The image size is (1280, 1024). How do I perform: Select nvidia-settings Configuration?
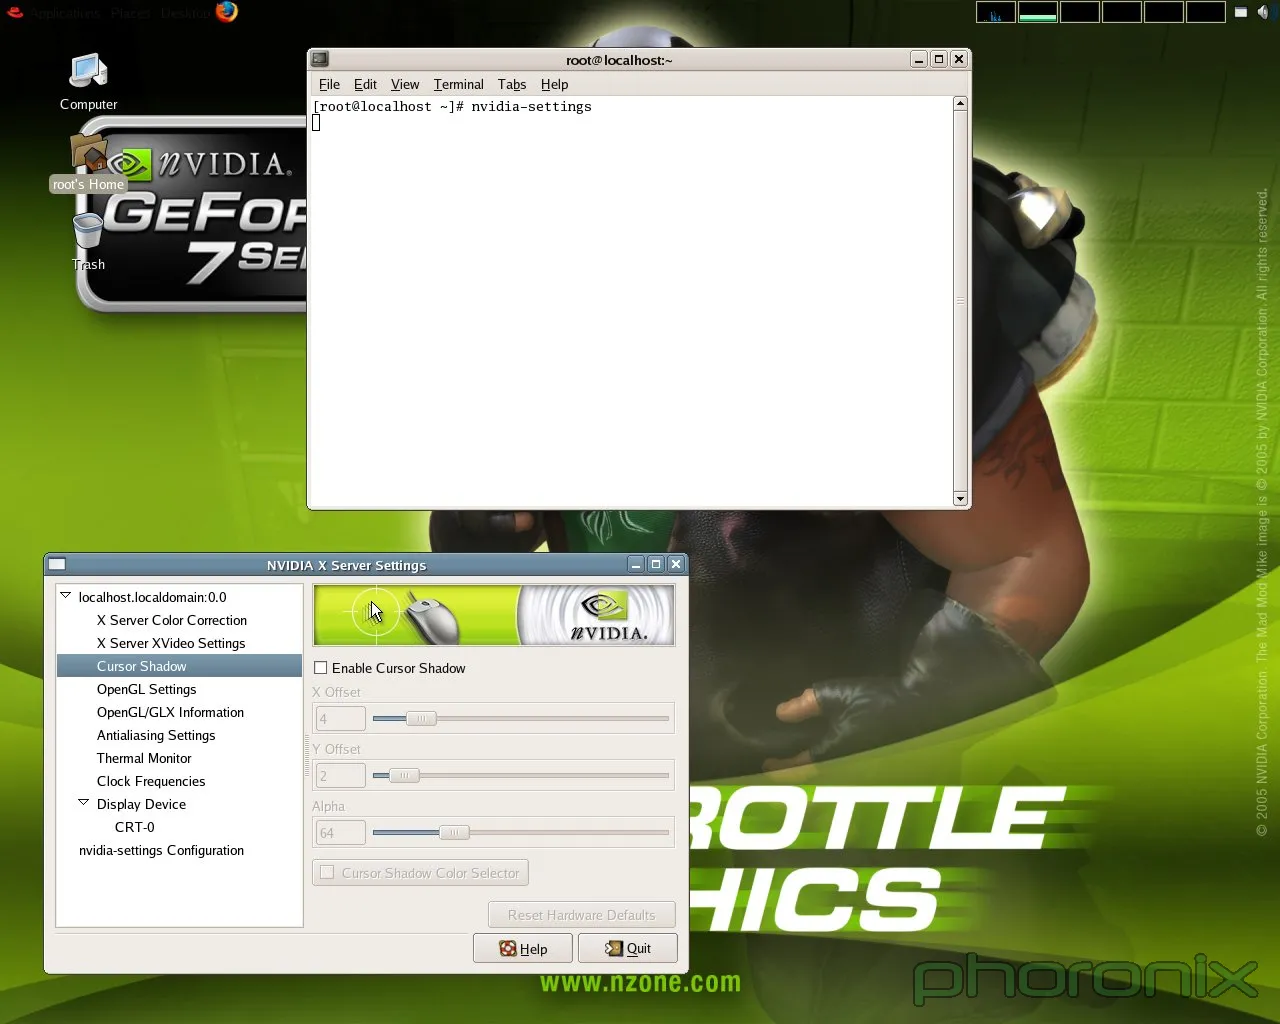[x=162, y=850]
